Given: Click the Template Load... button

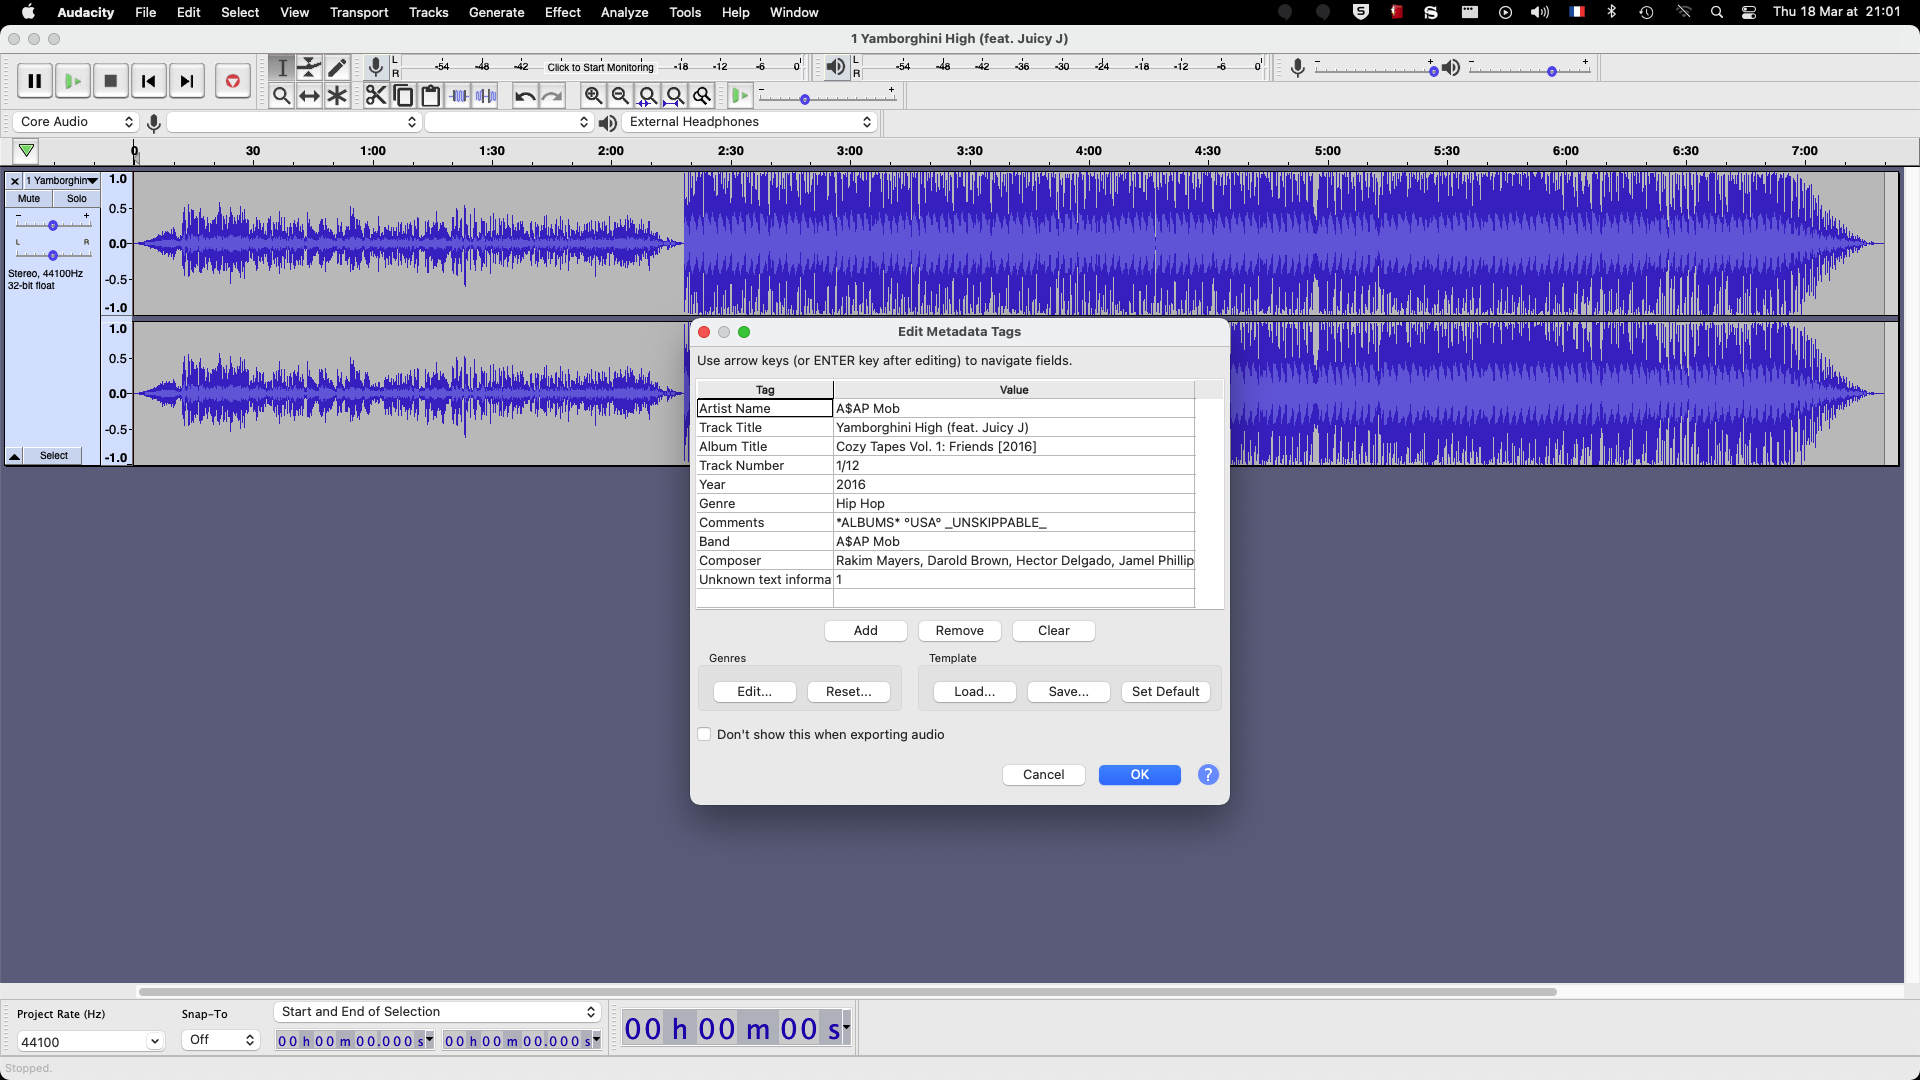Looking at the screenshot, I should coord(975,692).
